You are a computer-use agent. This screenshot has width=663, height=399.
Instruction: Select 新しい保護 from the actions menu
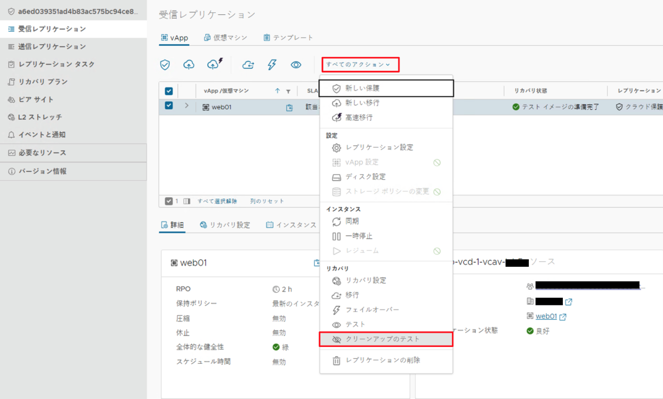386,88
